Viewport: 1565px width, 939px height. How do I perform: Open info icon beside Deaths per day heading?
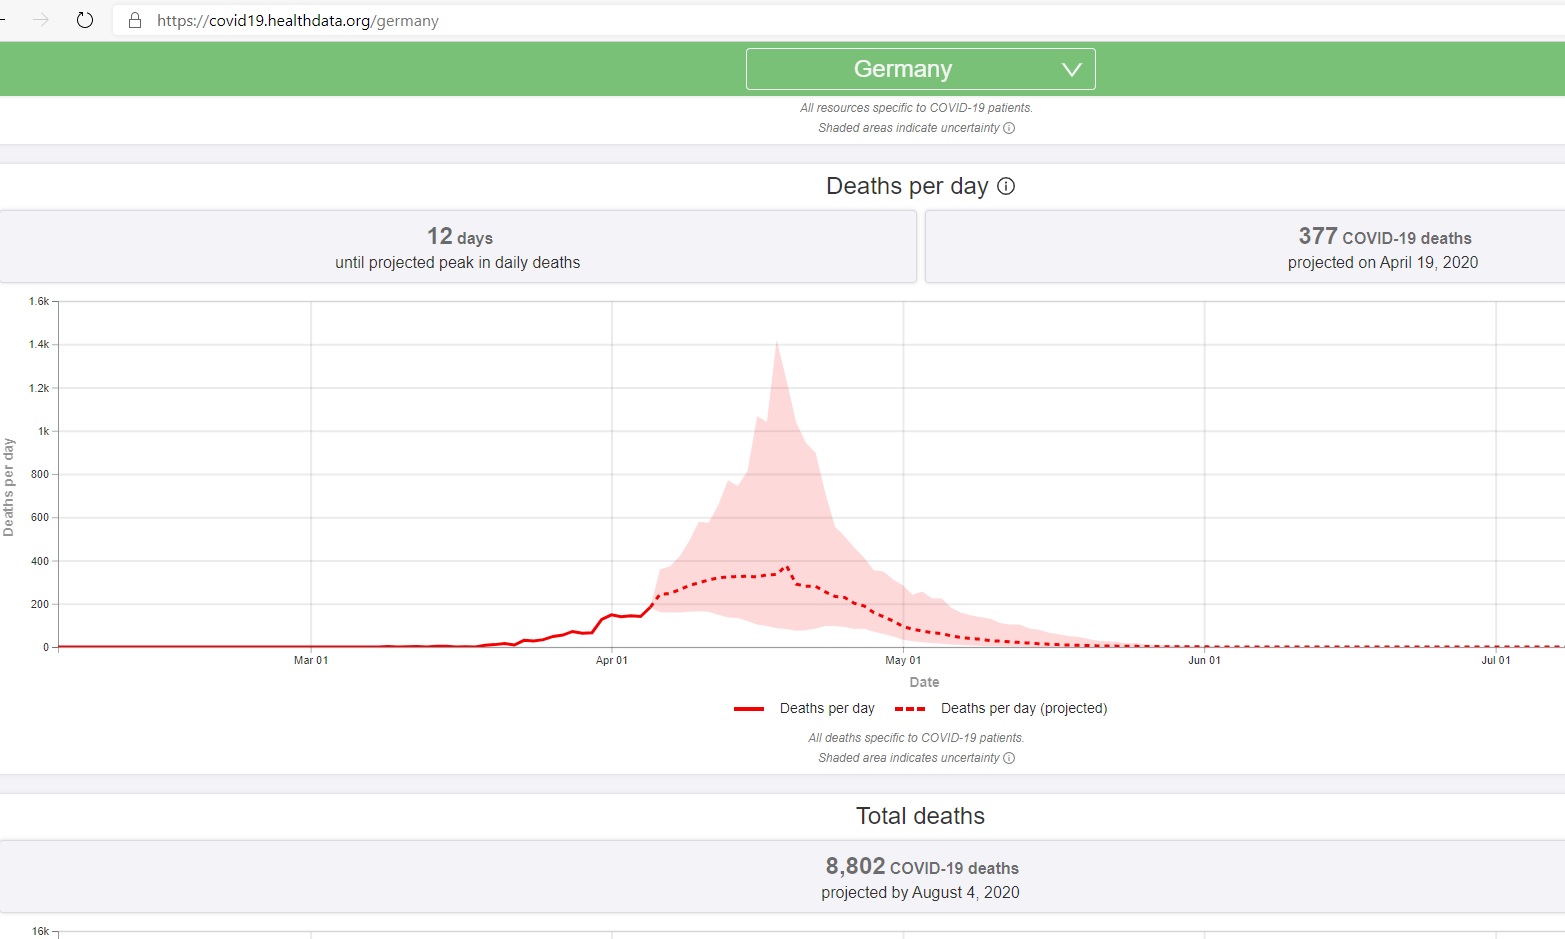1006,186
